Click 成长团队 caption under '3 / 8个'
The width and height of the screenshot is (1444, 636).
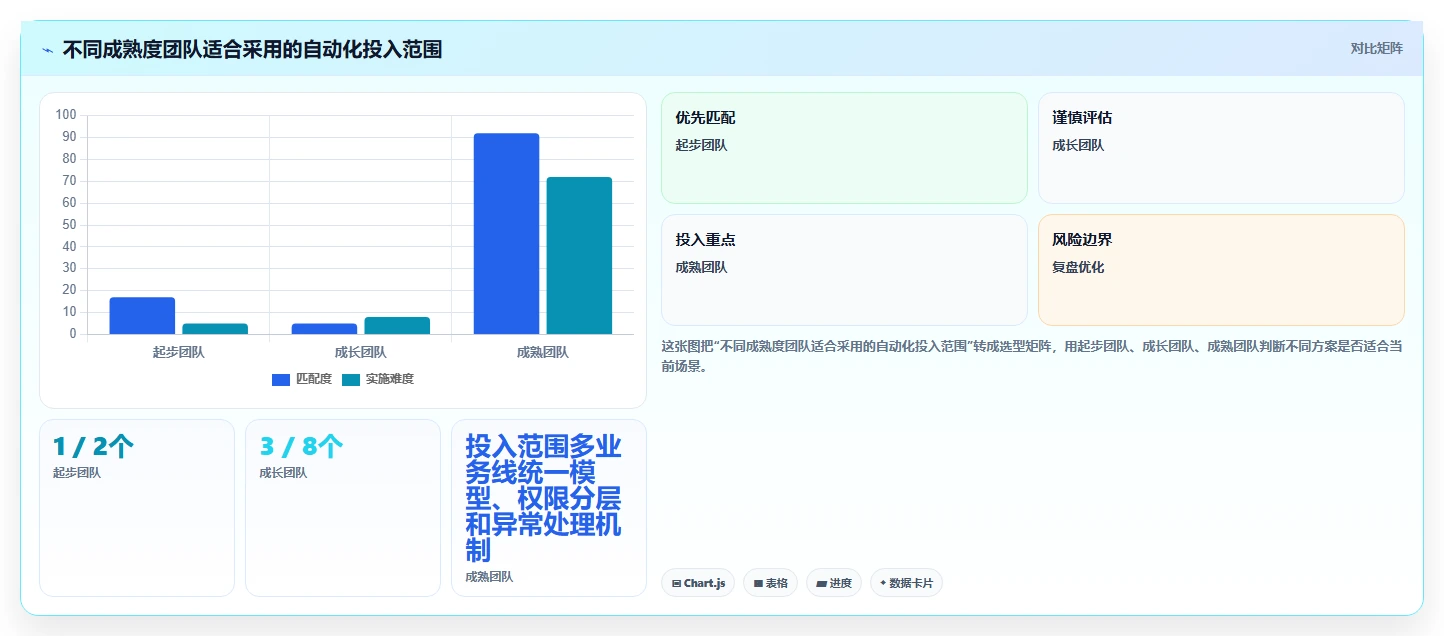point(283,473)
